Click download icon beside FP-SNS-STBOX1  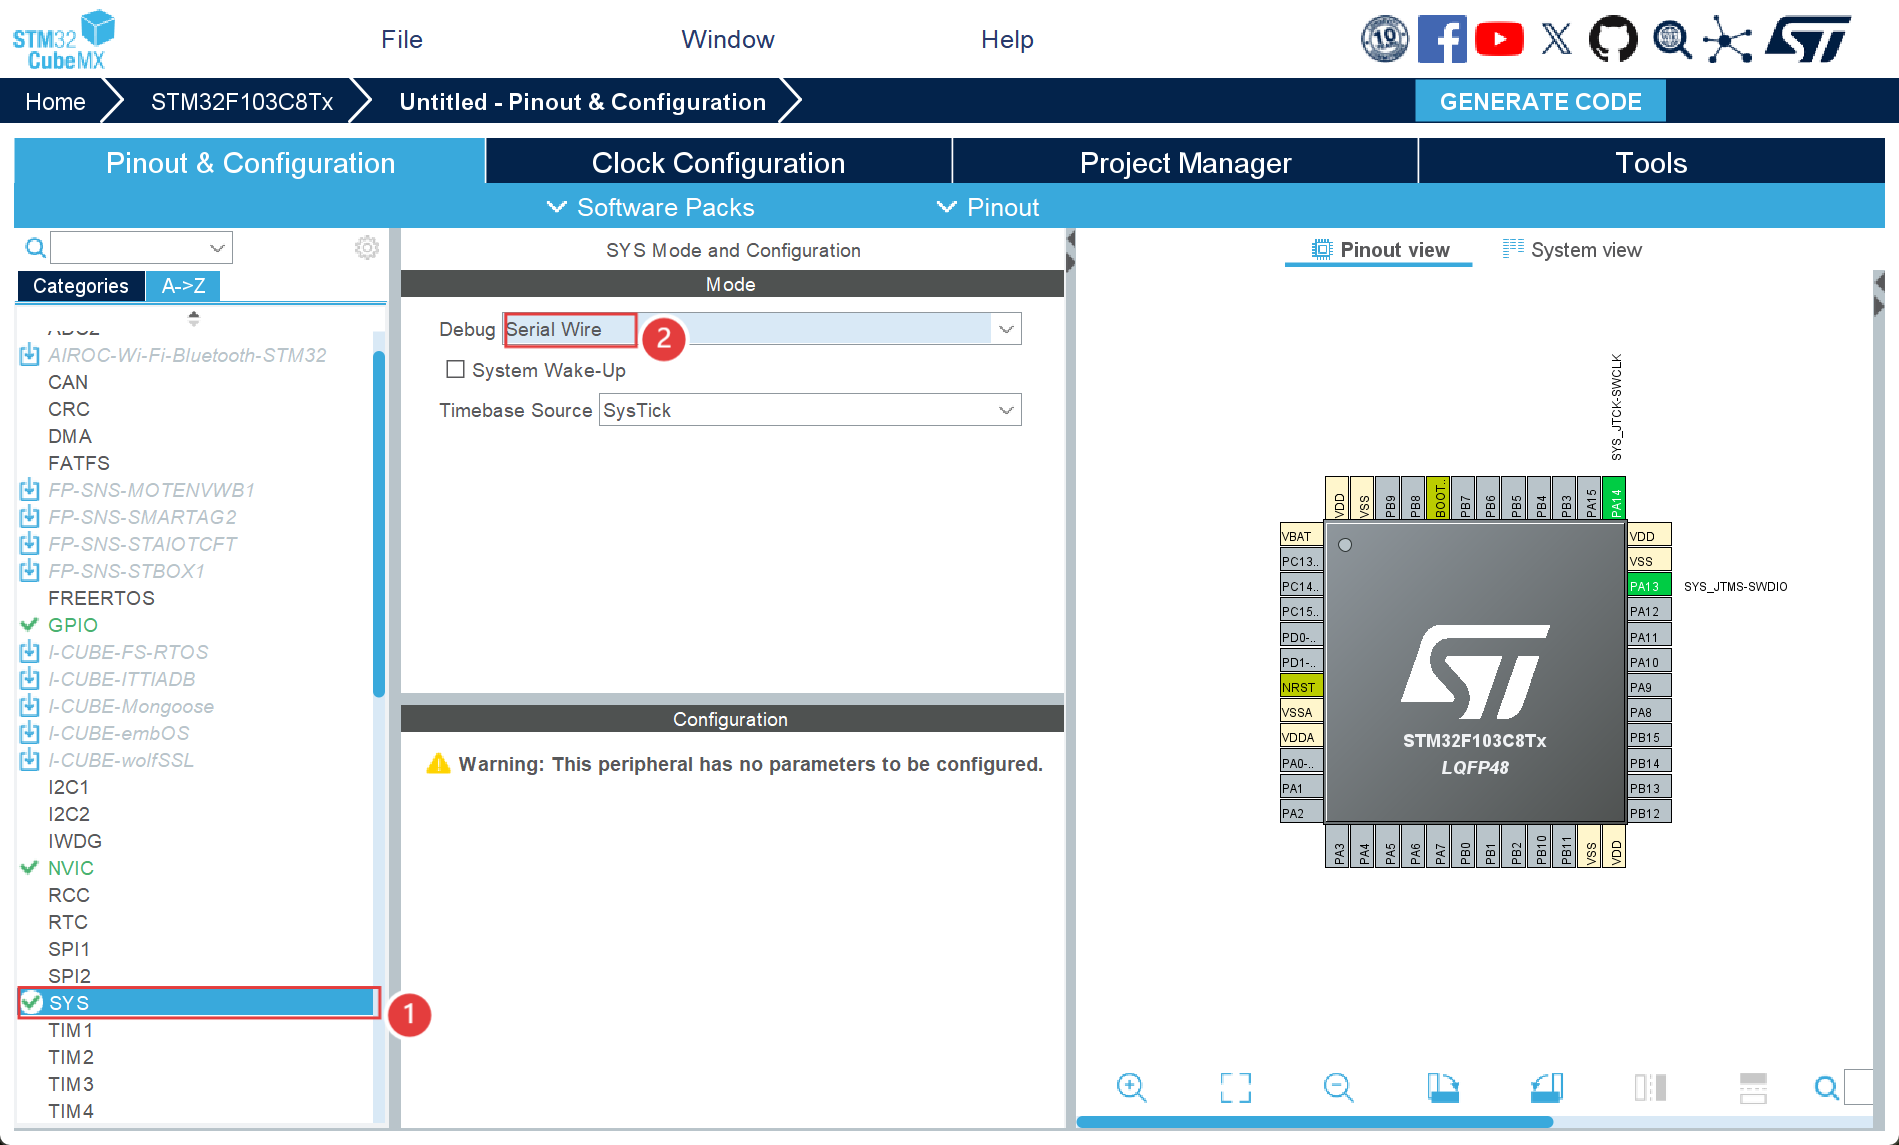pyautogui.click(x=30, y=571)
